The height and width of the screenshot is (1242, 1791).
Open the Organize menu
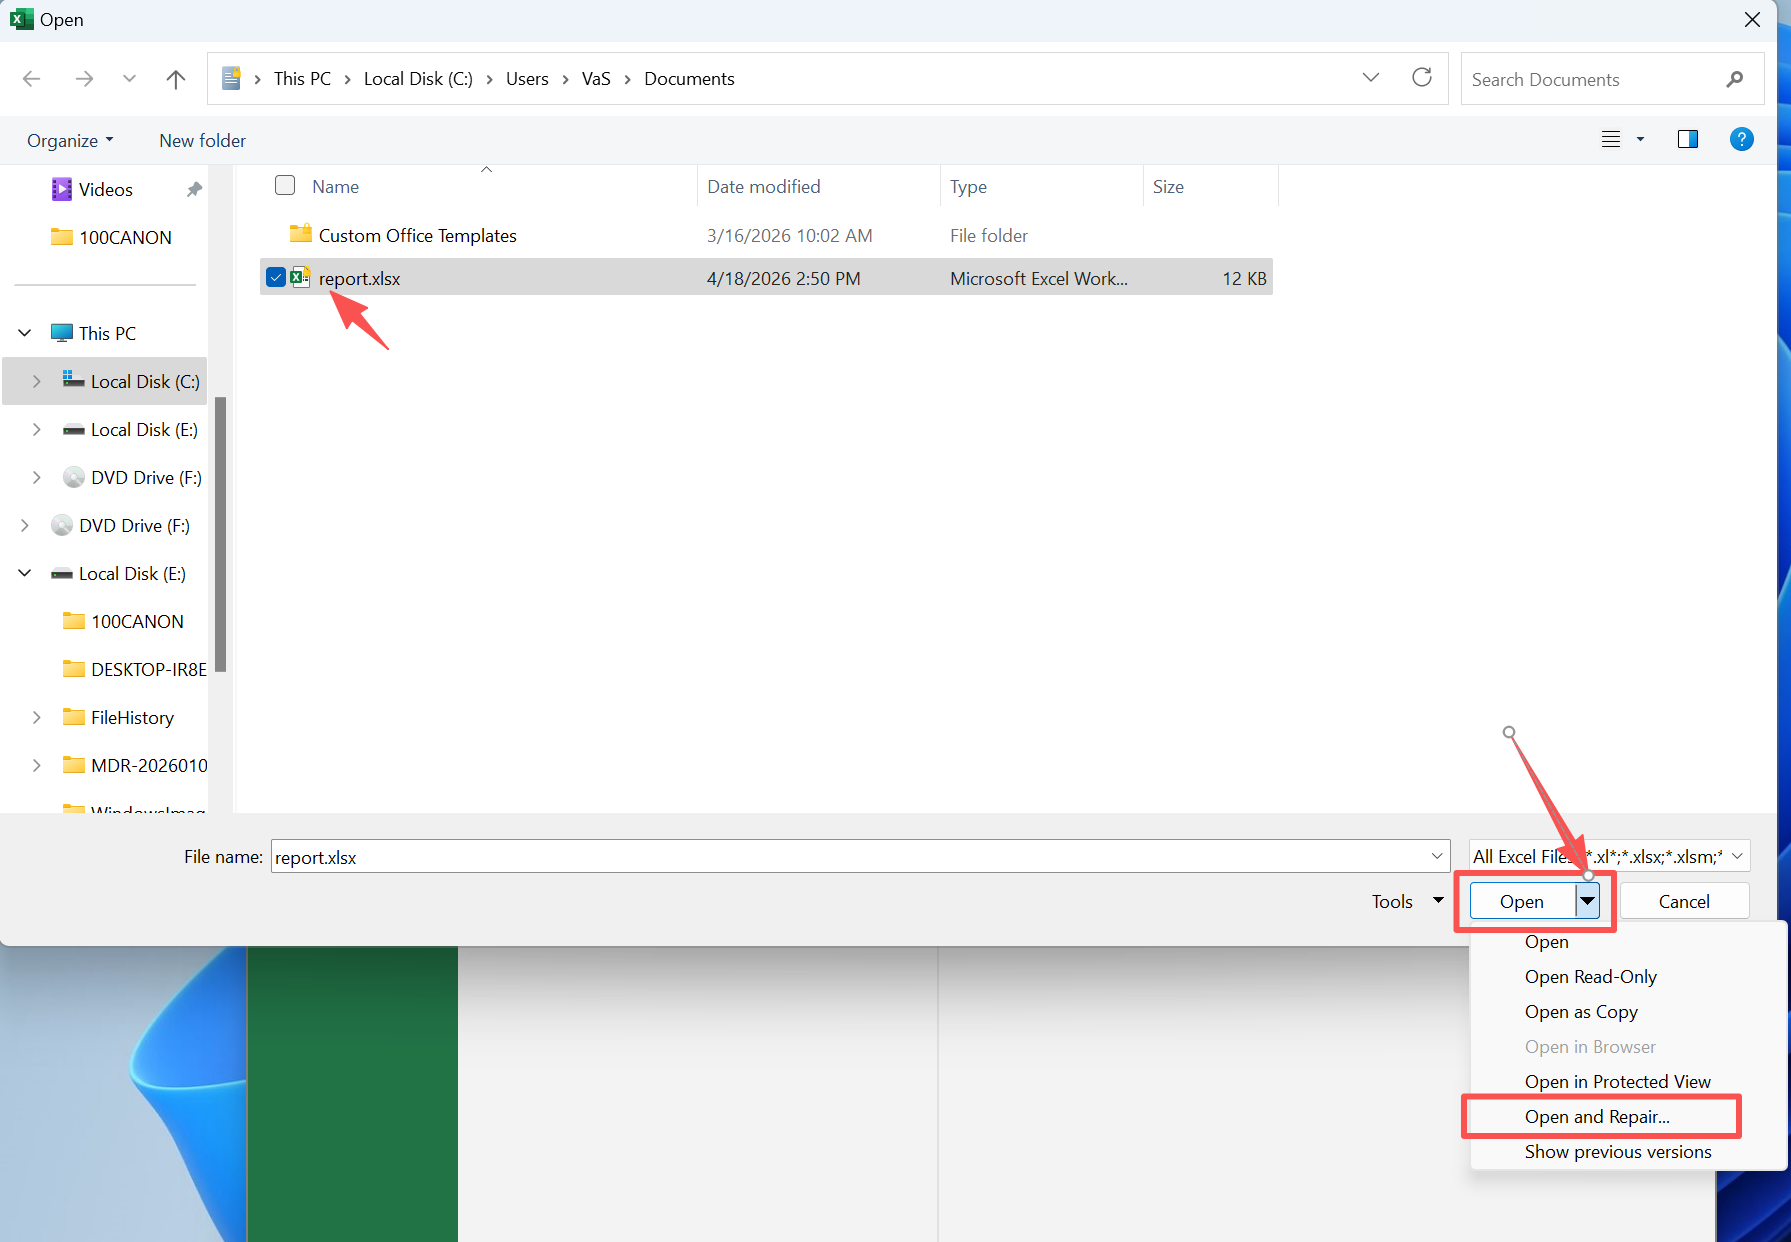(x=70, y=141)
